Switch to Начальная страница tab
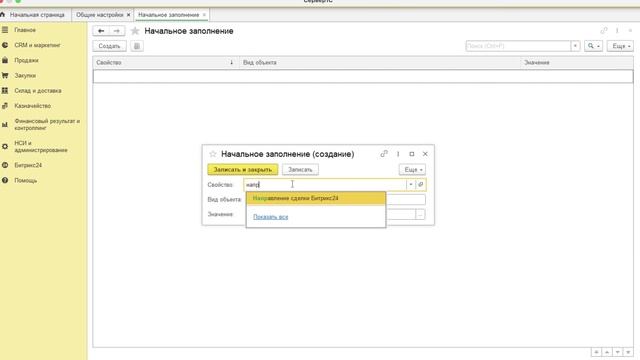 (x=37, y=15)
